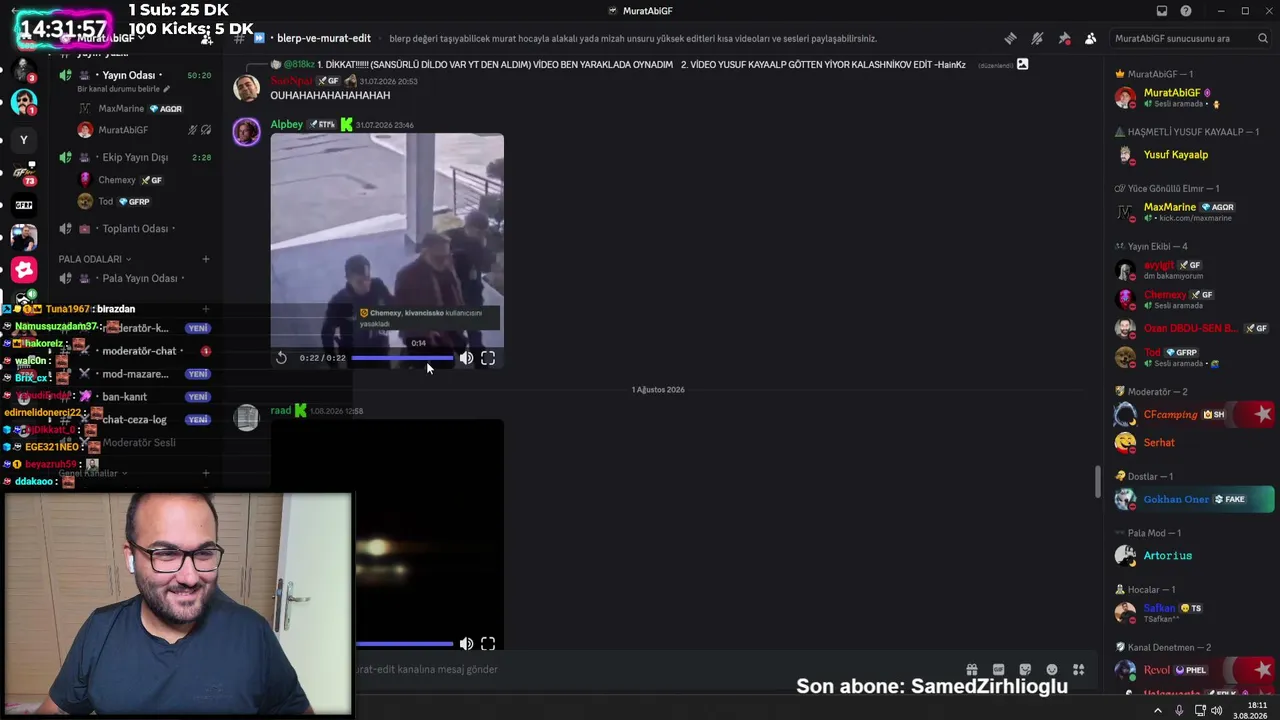Replay Alpbey's video from the start
The width and height of the screenshot is (1280, 720).
tap(282, 358)
